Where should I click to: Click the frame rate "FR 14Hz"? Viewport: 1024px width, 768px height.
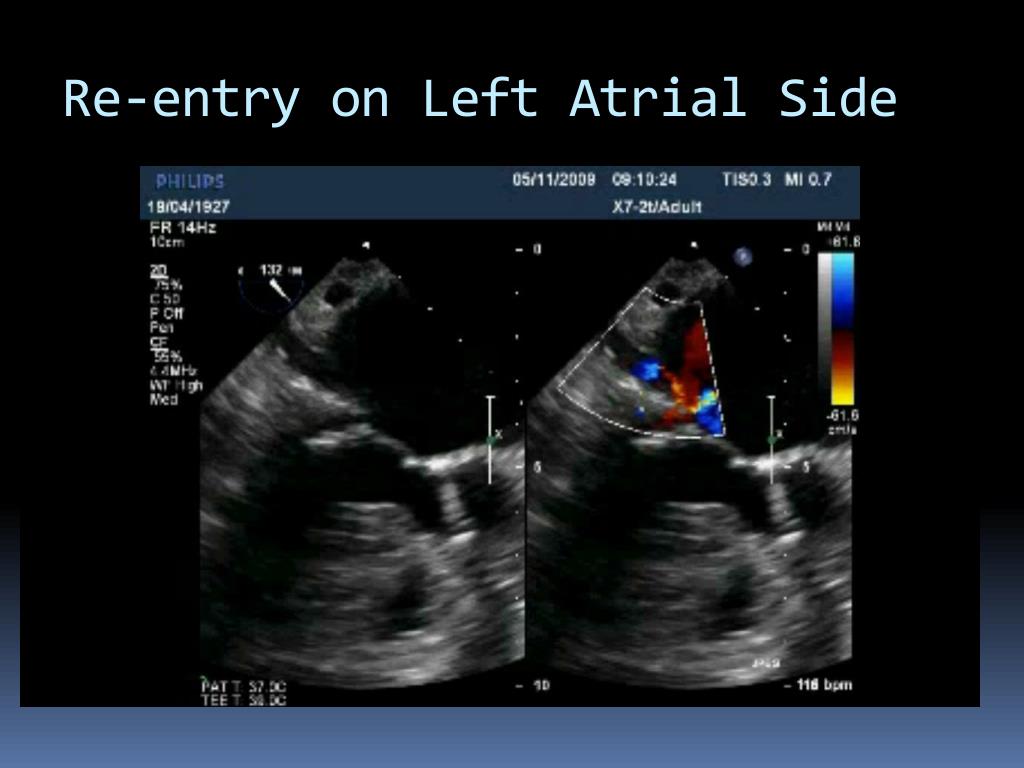[183, 228]
